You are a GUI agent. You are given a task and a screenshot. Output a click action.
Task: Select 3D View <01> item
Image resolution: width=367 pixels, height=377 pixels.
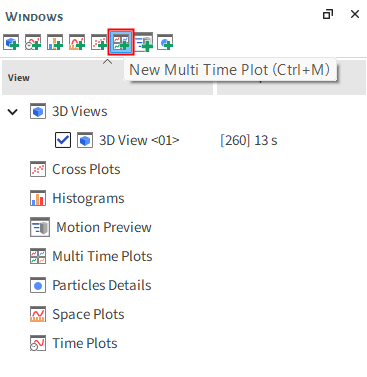(139, 140)
